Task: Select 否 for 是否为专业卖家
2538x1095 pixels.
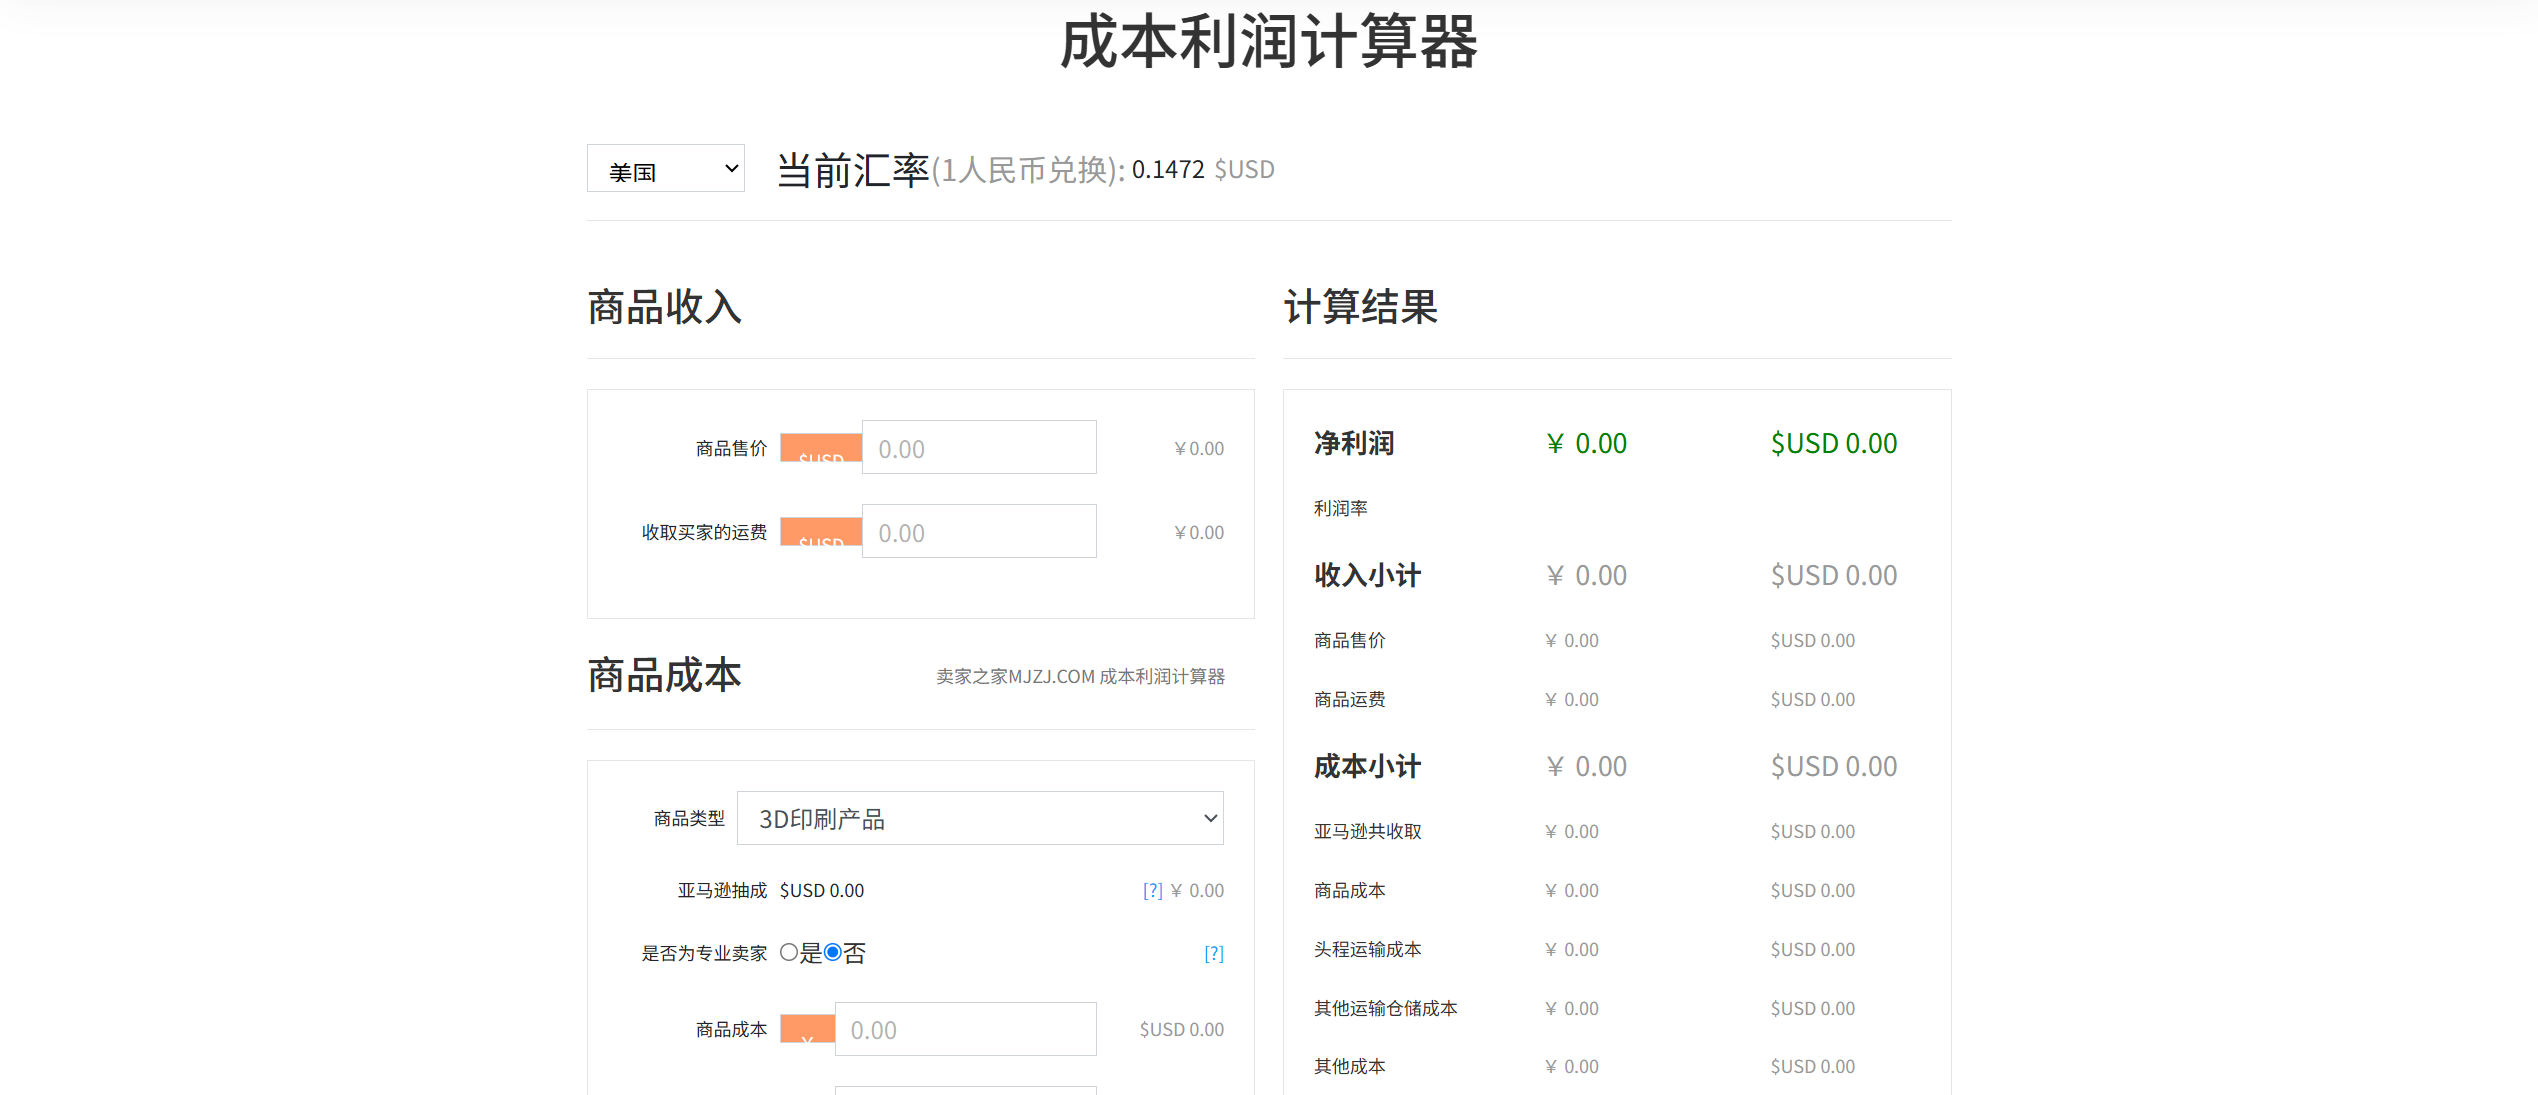Action: tap(832, 952)
